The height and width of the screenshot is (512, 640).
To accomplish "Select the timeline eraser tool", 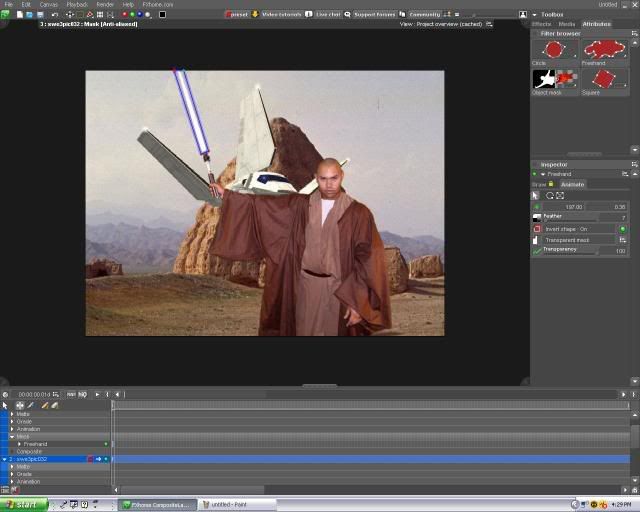I will tap(55, 405).
